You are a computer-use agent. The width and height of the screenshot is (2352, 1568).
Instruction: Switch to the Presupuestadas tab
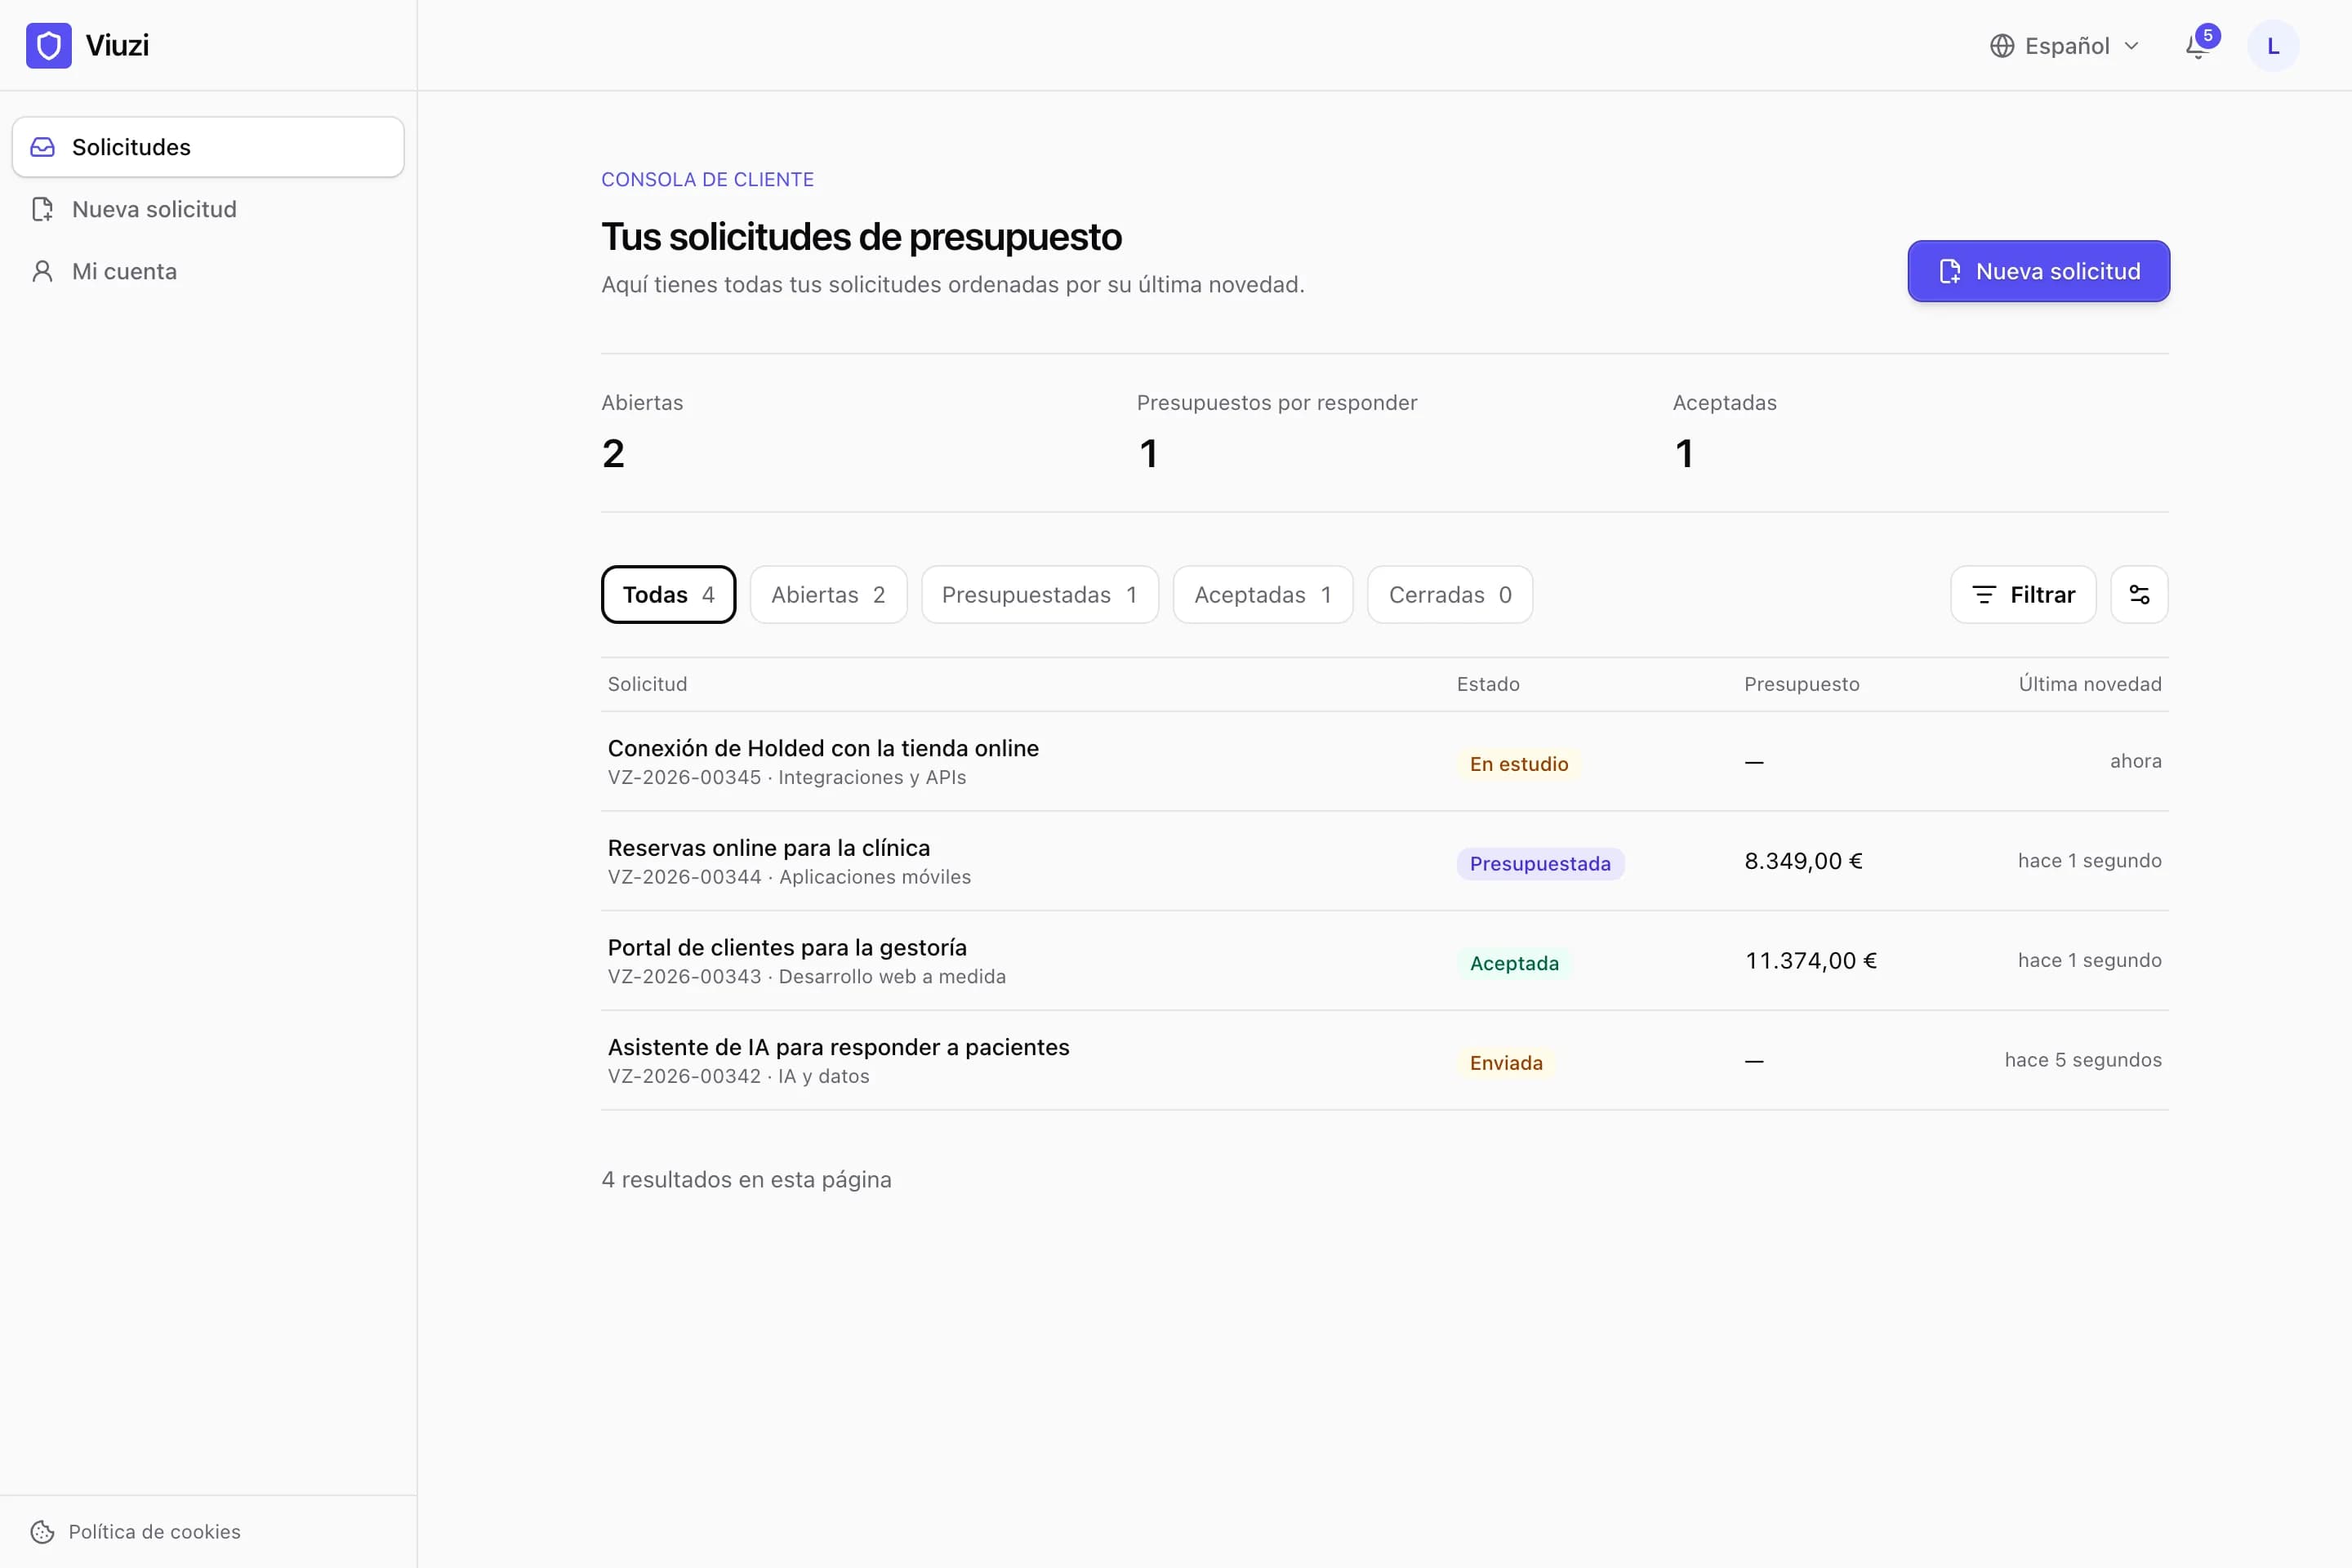(1040, 595)
